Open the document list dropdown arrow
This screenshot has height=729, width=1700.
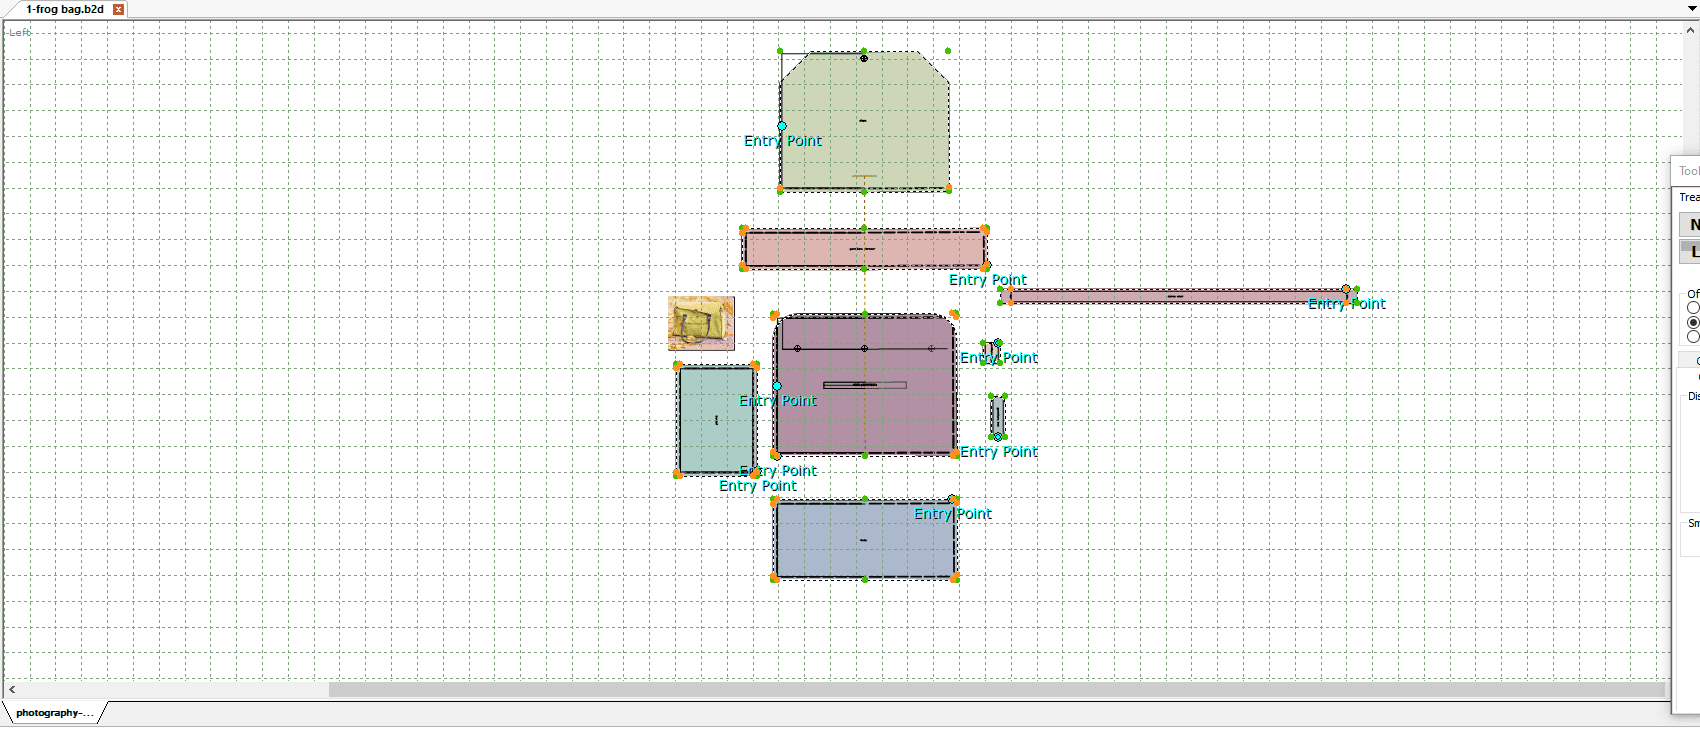[1692, 9]
